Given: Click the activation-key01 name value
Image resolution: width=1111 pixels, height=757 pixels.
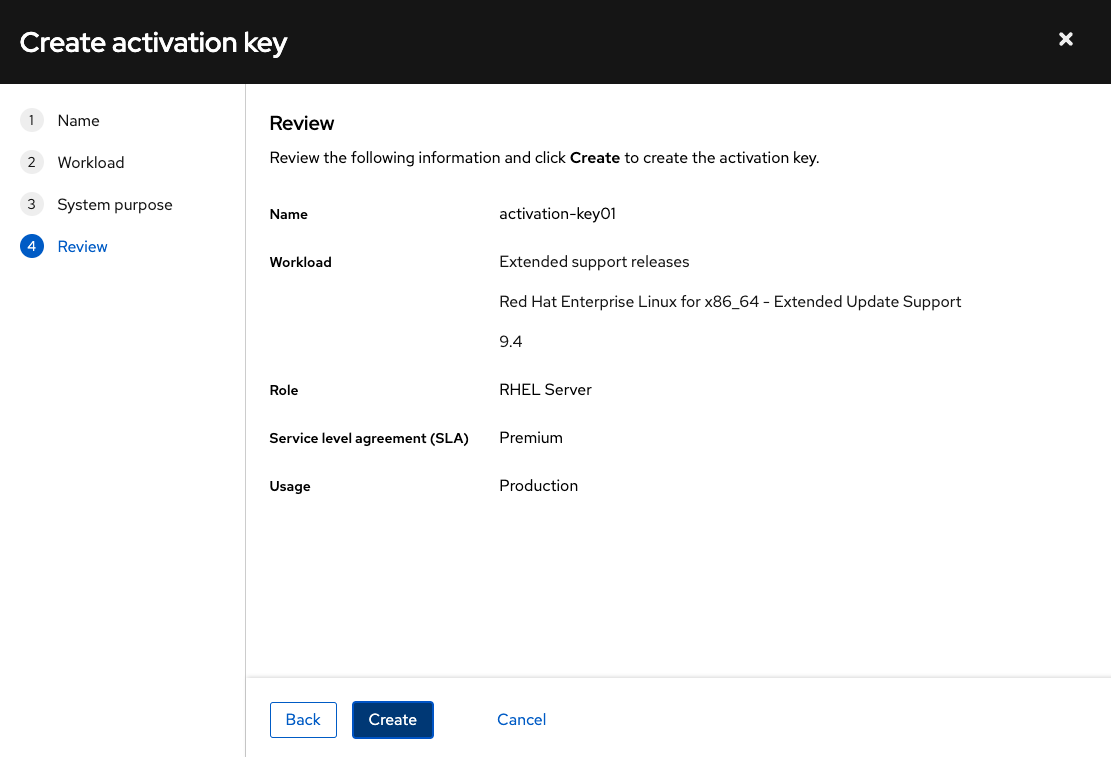Looking at the screenshot, I should coord(558,214).
